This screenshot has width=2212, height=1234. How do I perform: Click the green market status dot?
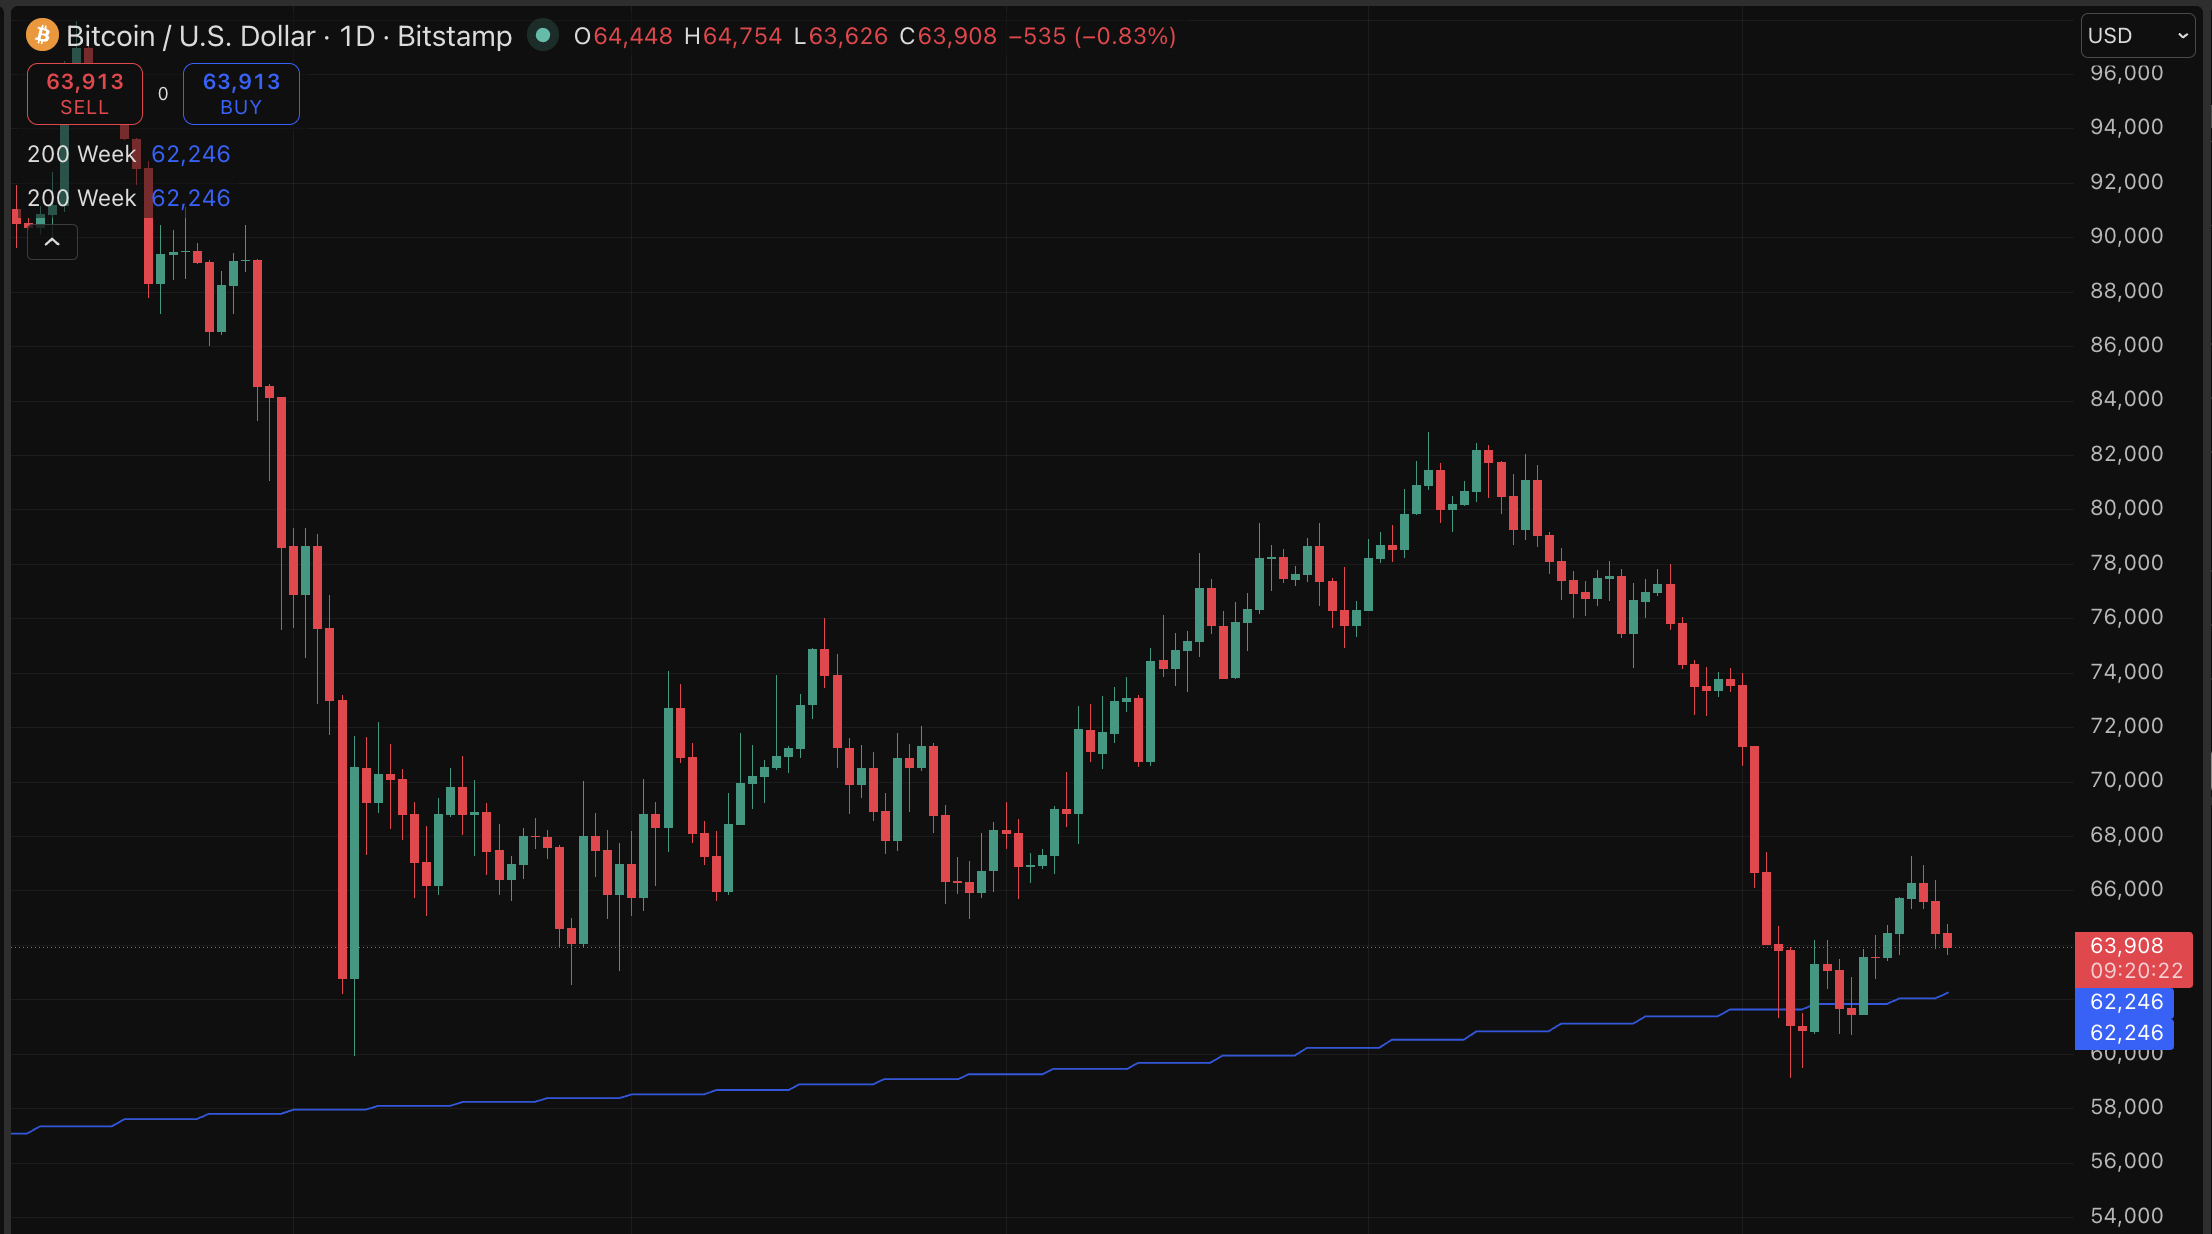point(543,35)
